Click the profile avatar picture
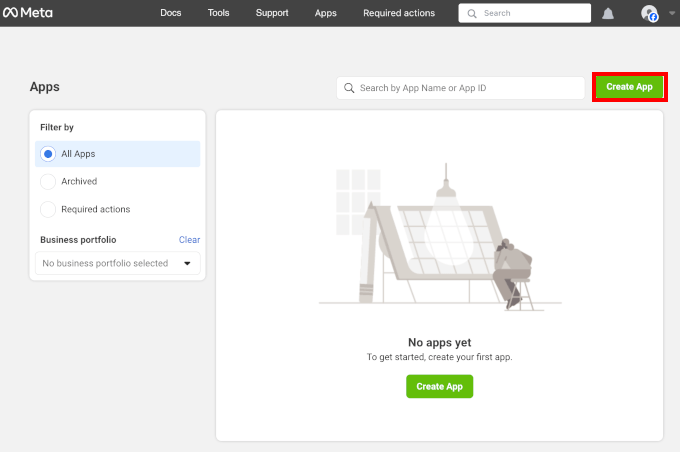Image resolution: width=680 pixels, height=452 pixels. tap(649, 13)
